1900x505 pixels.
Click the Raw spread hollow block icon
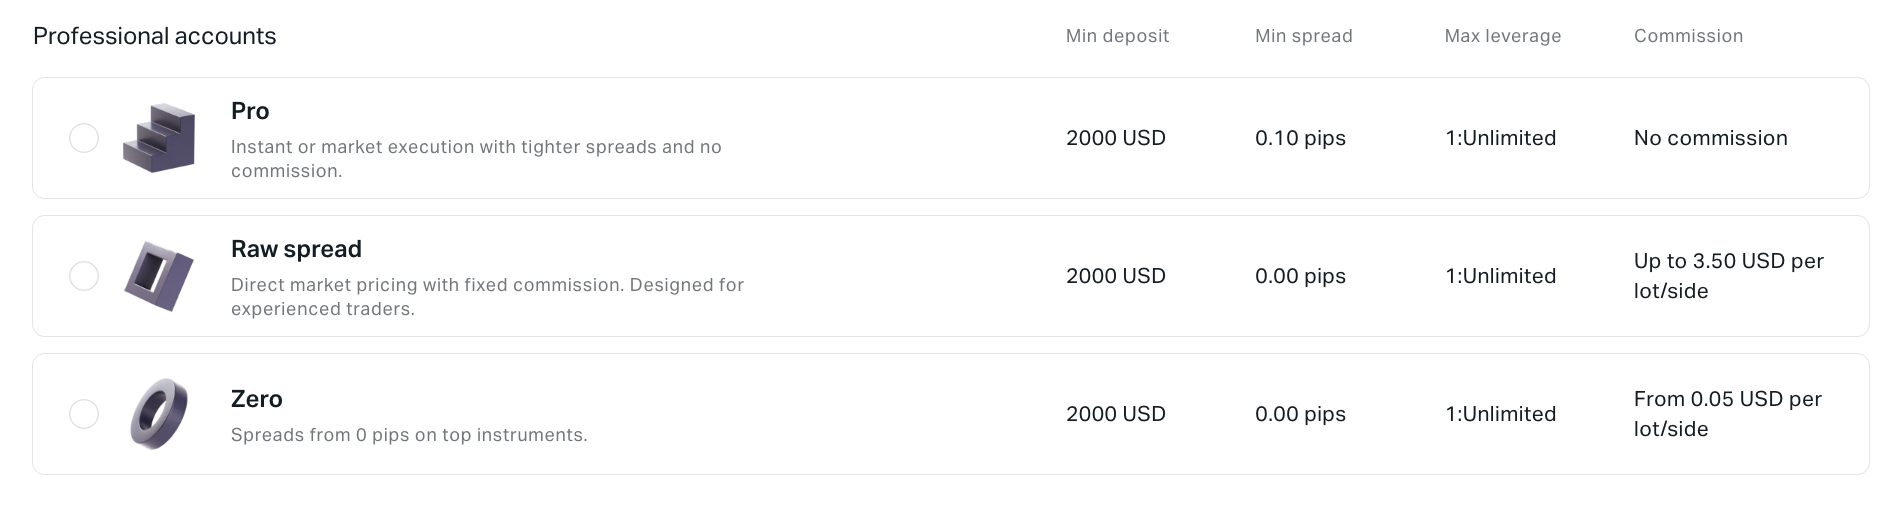pyautogui.click(x=159, y=276)
